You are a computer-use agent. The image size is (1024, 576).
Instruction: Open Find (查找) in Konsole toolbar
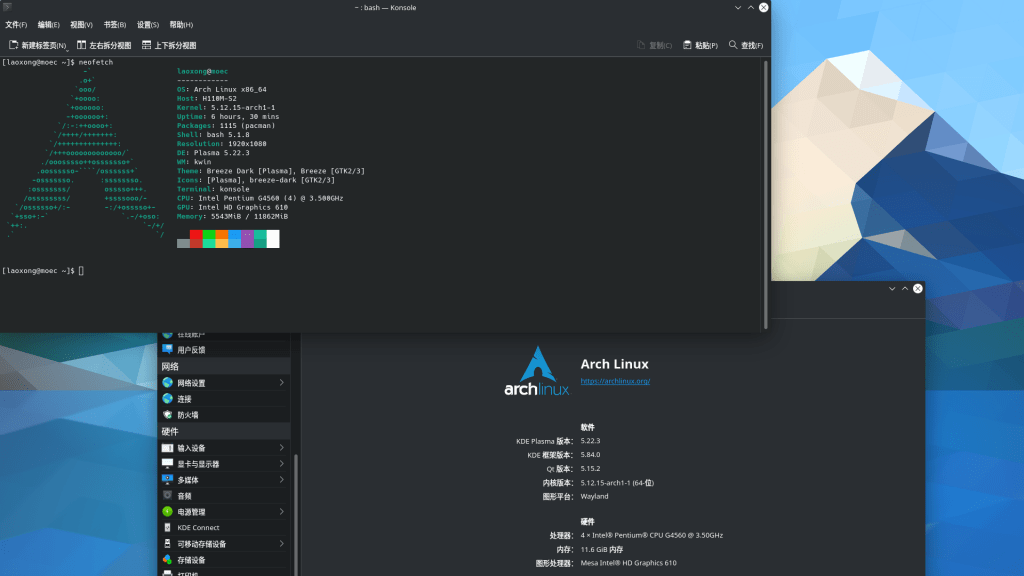(746, 45)
